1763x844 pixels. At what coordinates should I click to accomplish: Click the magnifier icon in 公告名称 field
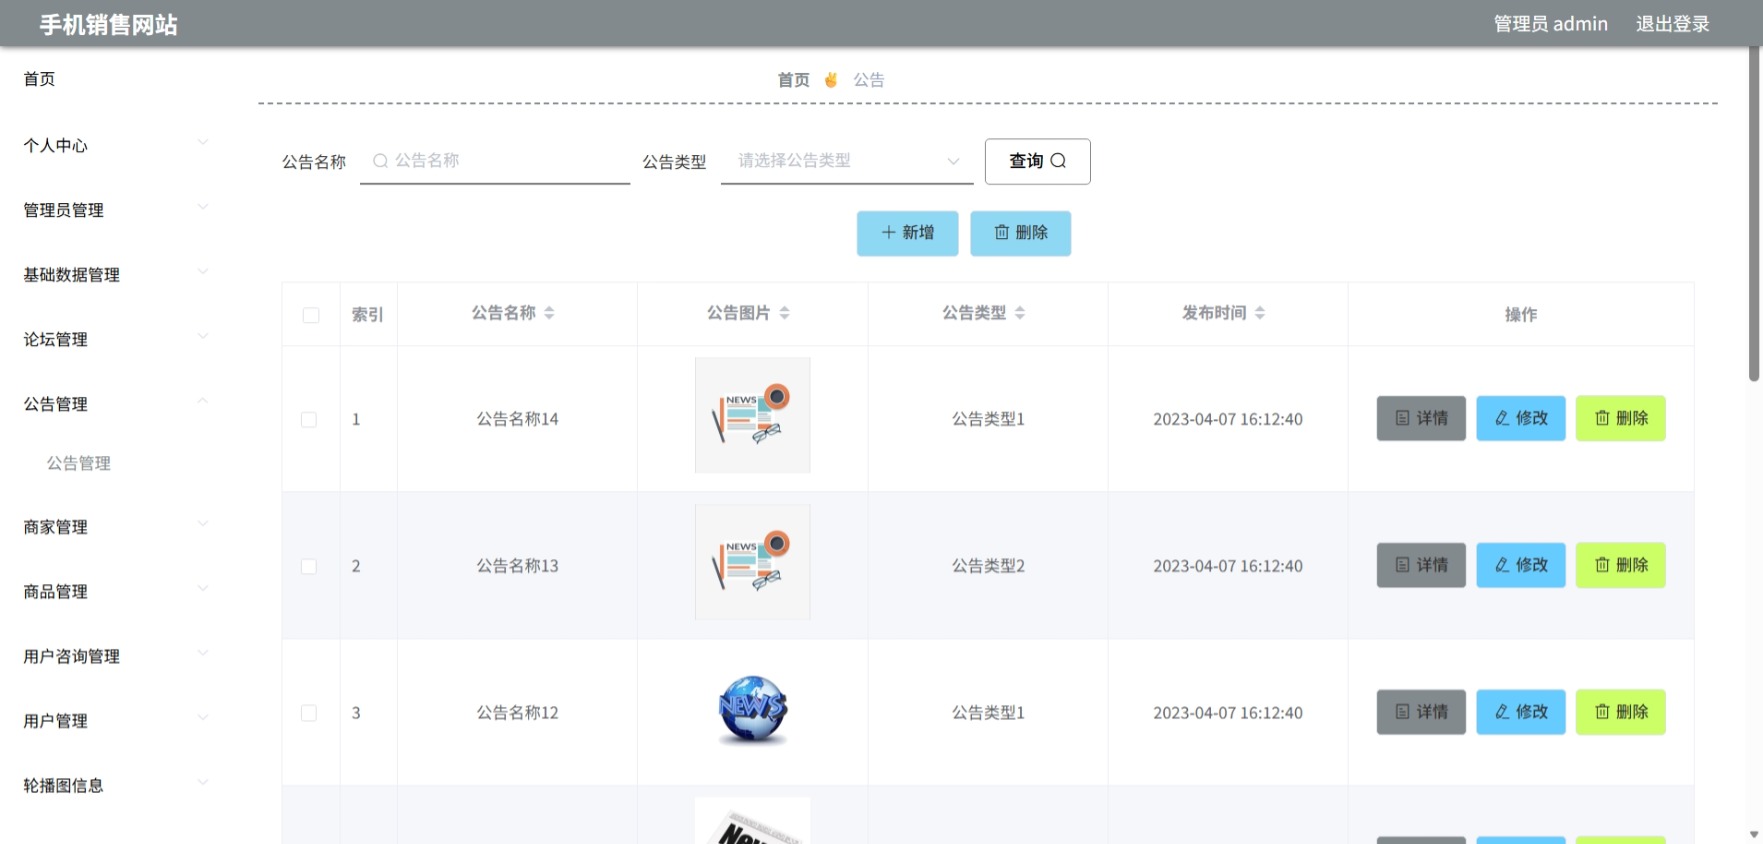pos(380,161)
